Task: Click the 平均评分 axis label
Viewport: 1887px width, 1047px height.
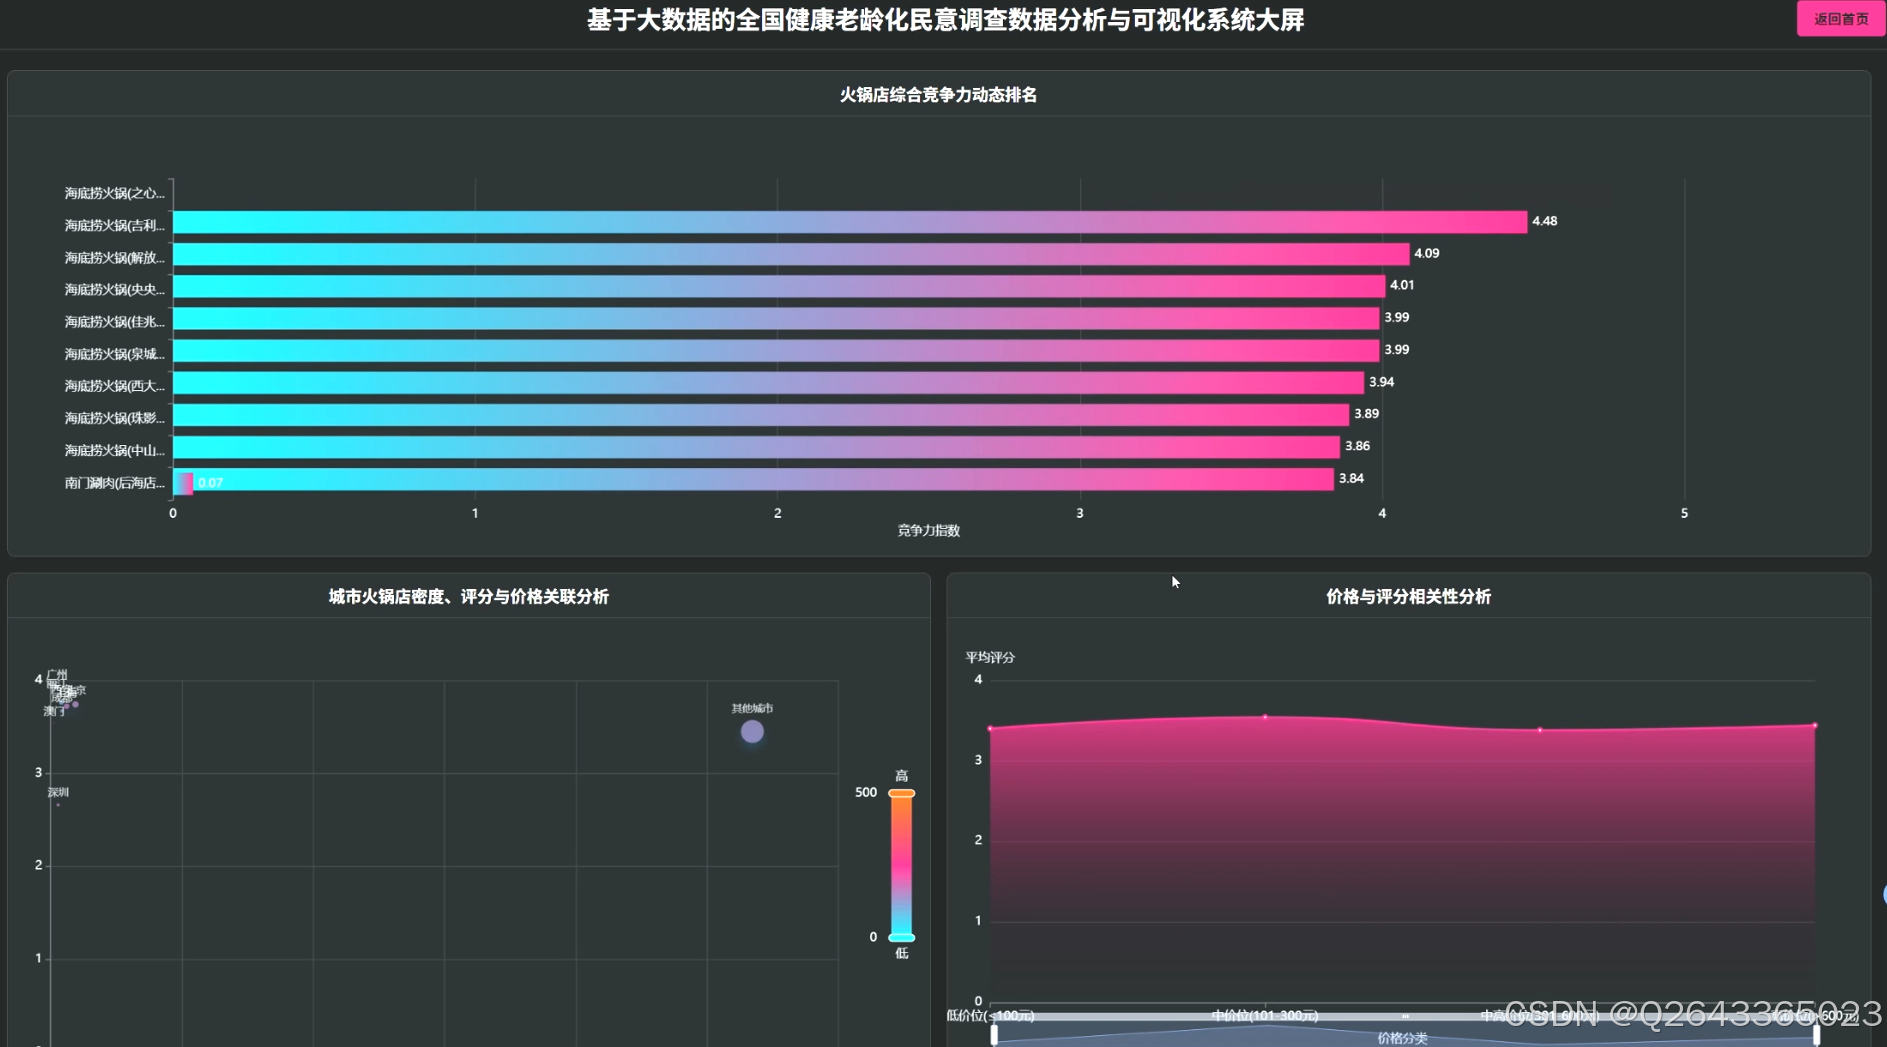Action: point(990,657)
